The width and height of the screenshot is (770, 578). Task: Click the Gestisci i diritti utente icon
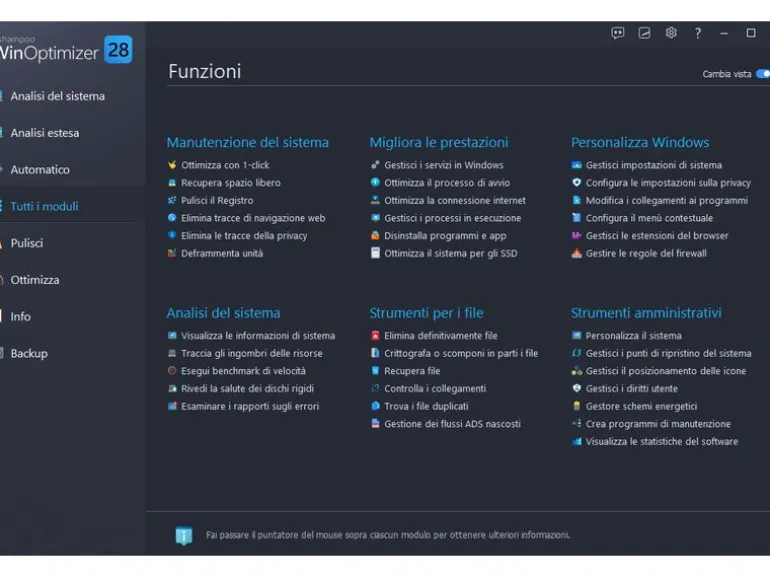[x=577, y=388]
